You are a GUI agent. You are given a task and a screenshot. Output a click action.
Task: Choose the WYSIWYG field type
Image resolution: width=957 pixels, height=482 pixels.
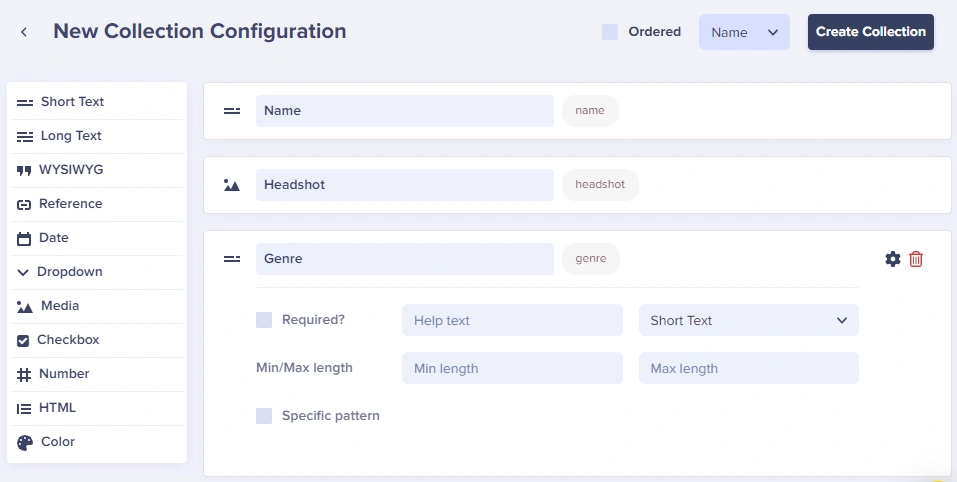click(x=70, y=170)
